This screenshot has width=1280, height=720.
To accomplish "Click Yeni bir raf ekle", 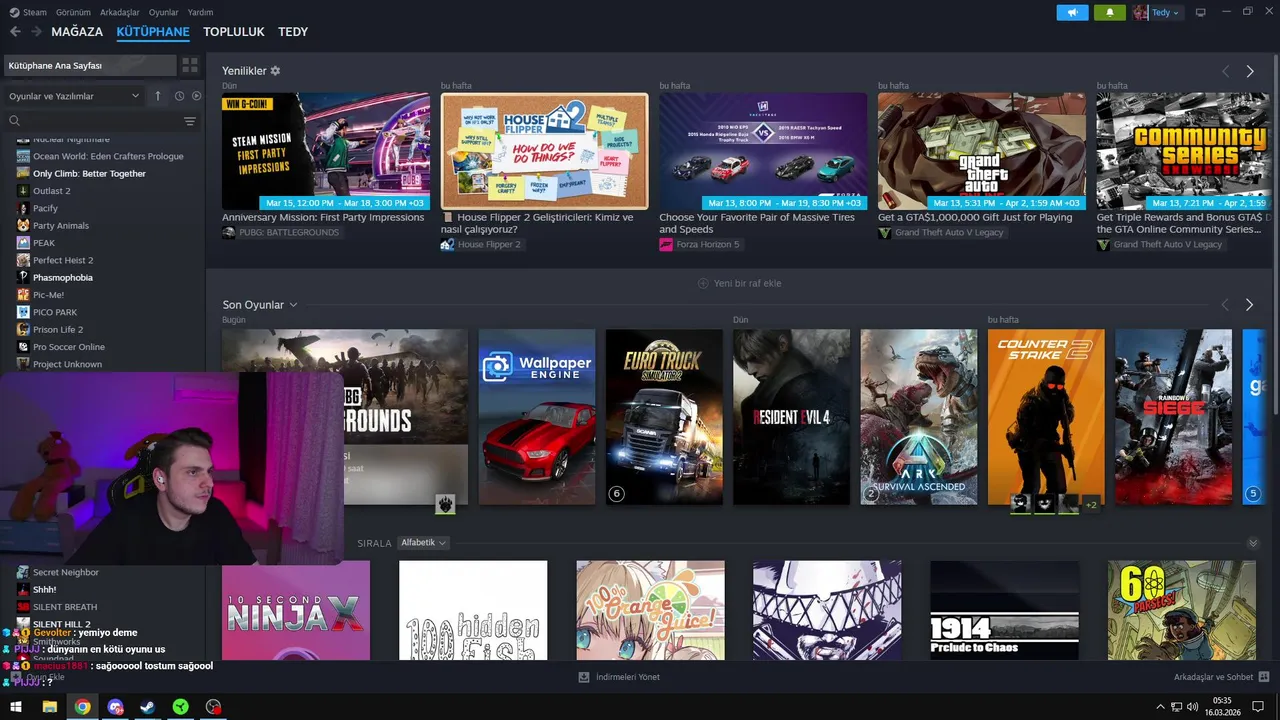I will tap(739, 283).
